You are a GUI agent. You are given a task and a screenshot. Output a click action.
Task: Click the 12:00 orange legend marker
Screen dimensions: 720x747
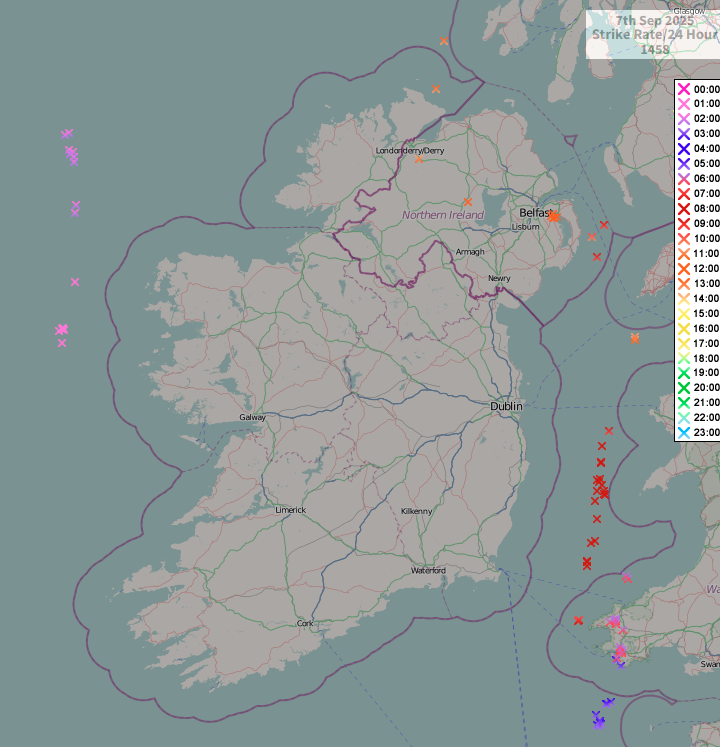pyautogui.click(x=684, y=269)
